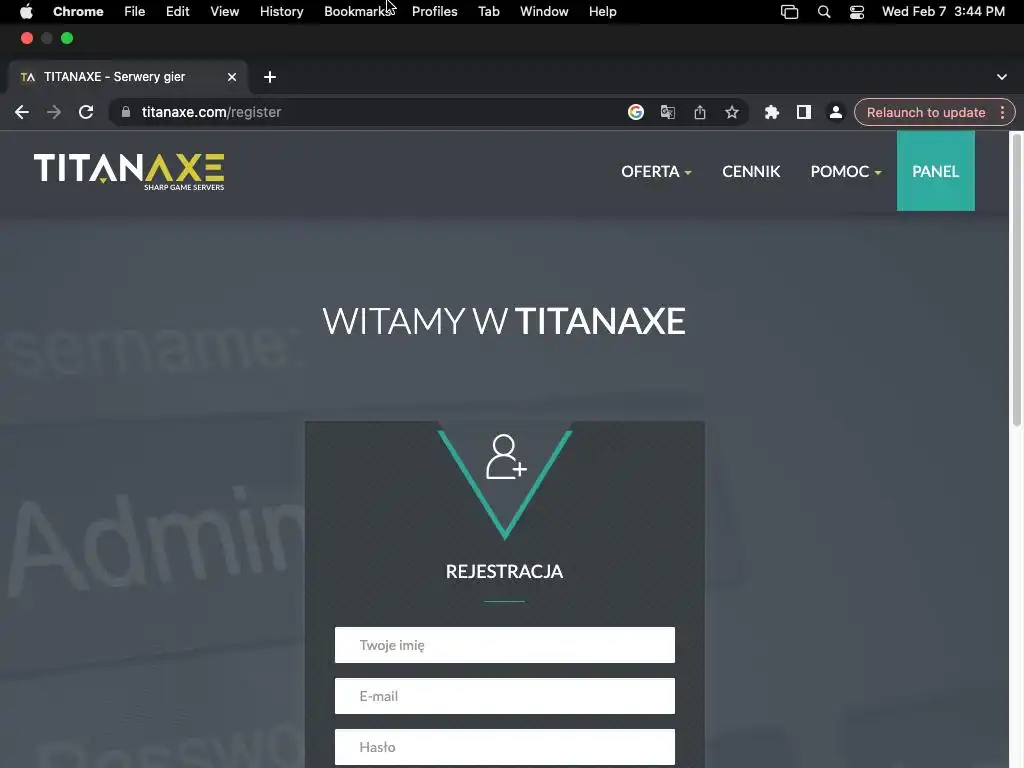Reload the titanaxe.com page
This screenshot has height=768, width=1024.
(x=86, y=112)
